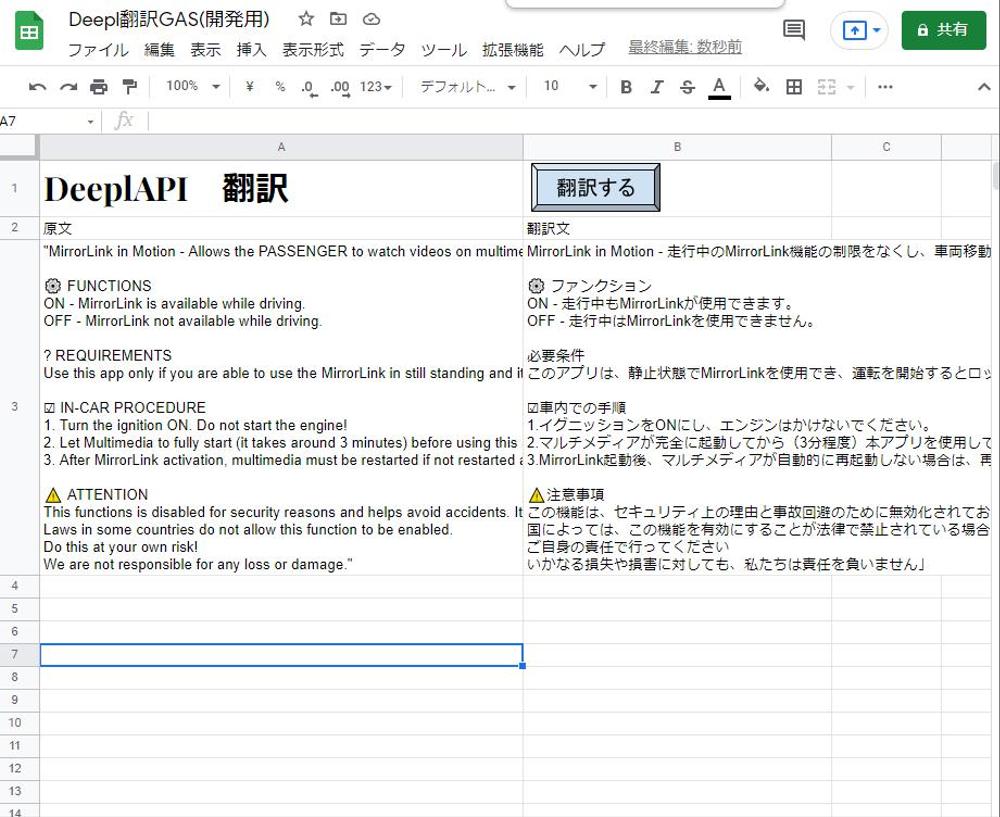This screenshot has height=817, width=1000.
Task: Open the ヘルプ menu
Action: click(x=582, y=50)
